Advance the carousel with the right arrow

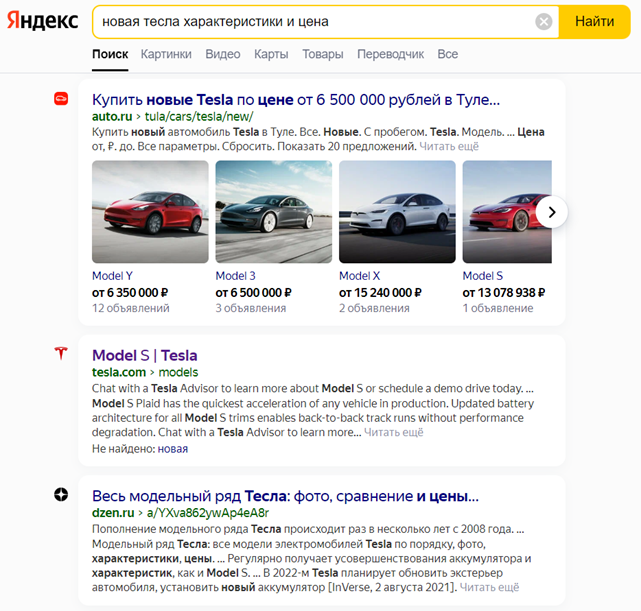click(552, 212)
